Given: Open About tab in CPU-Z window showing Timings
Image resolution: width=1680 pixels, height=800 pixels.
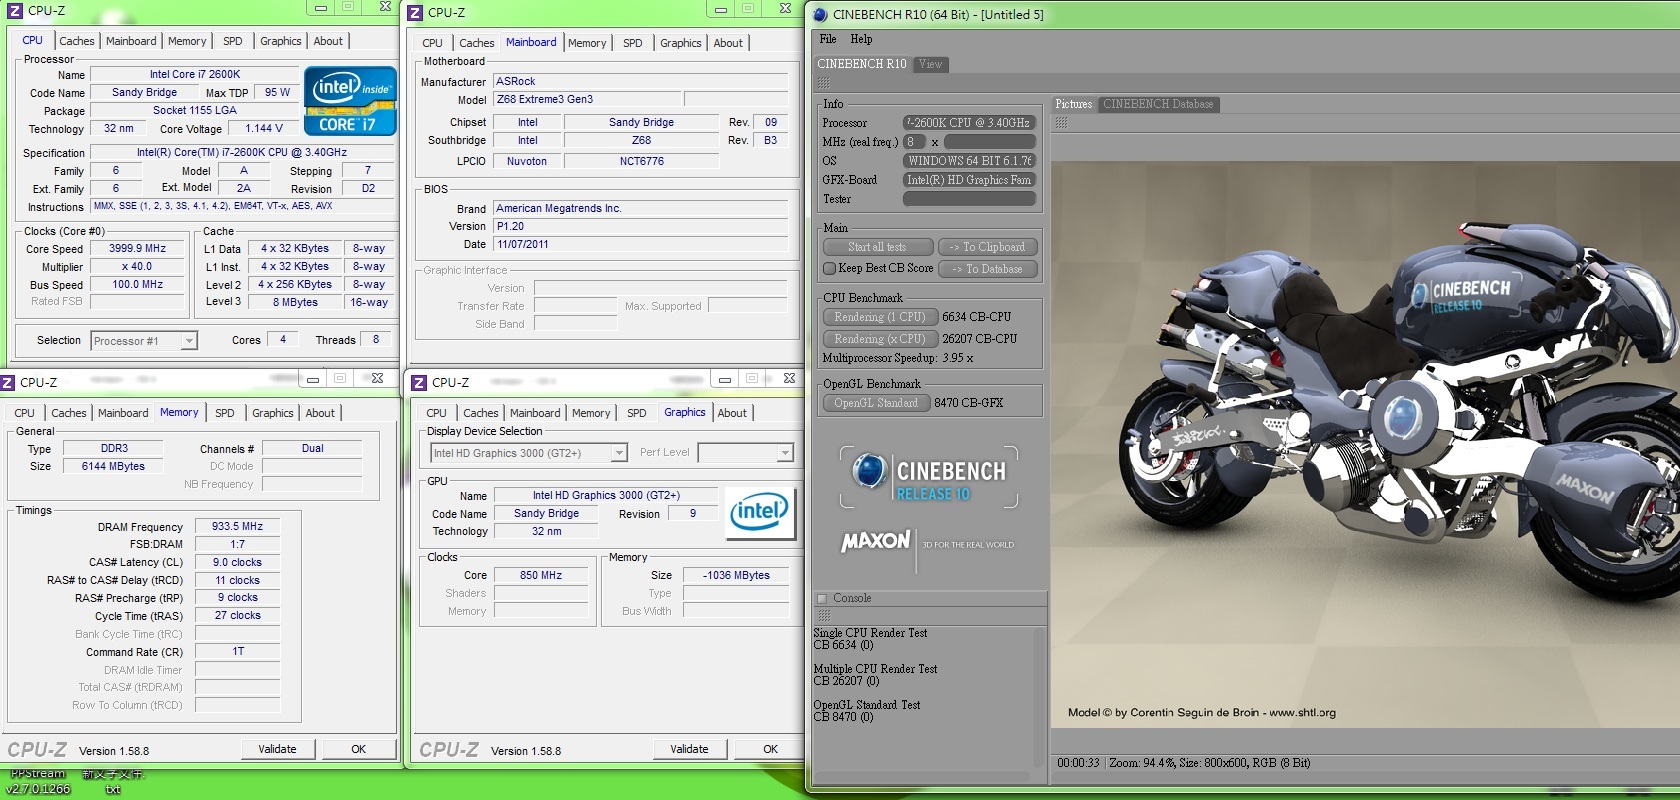Looking at the screenshot, I should [x=320, y=413].
